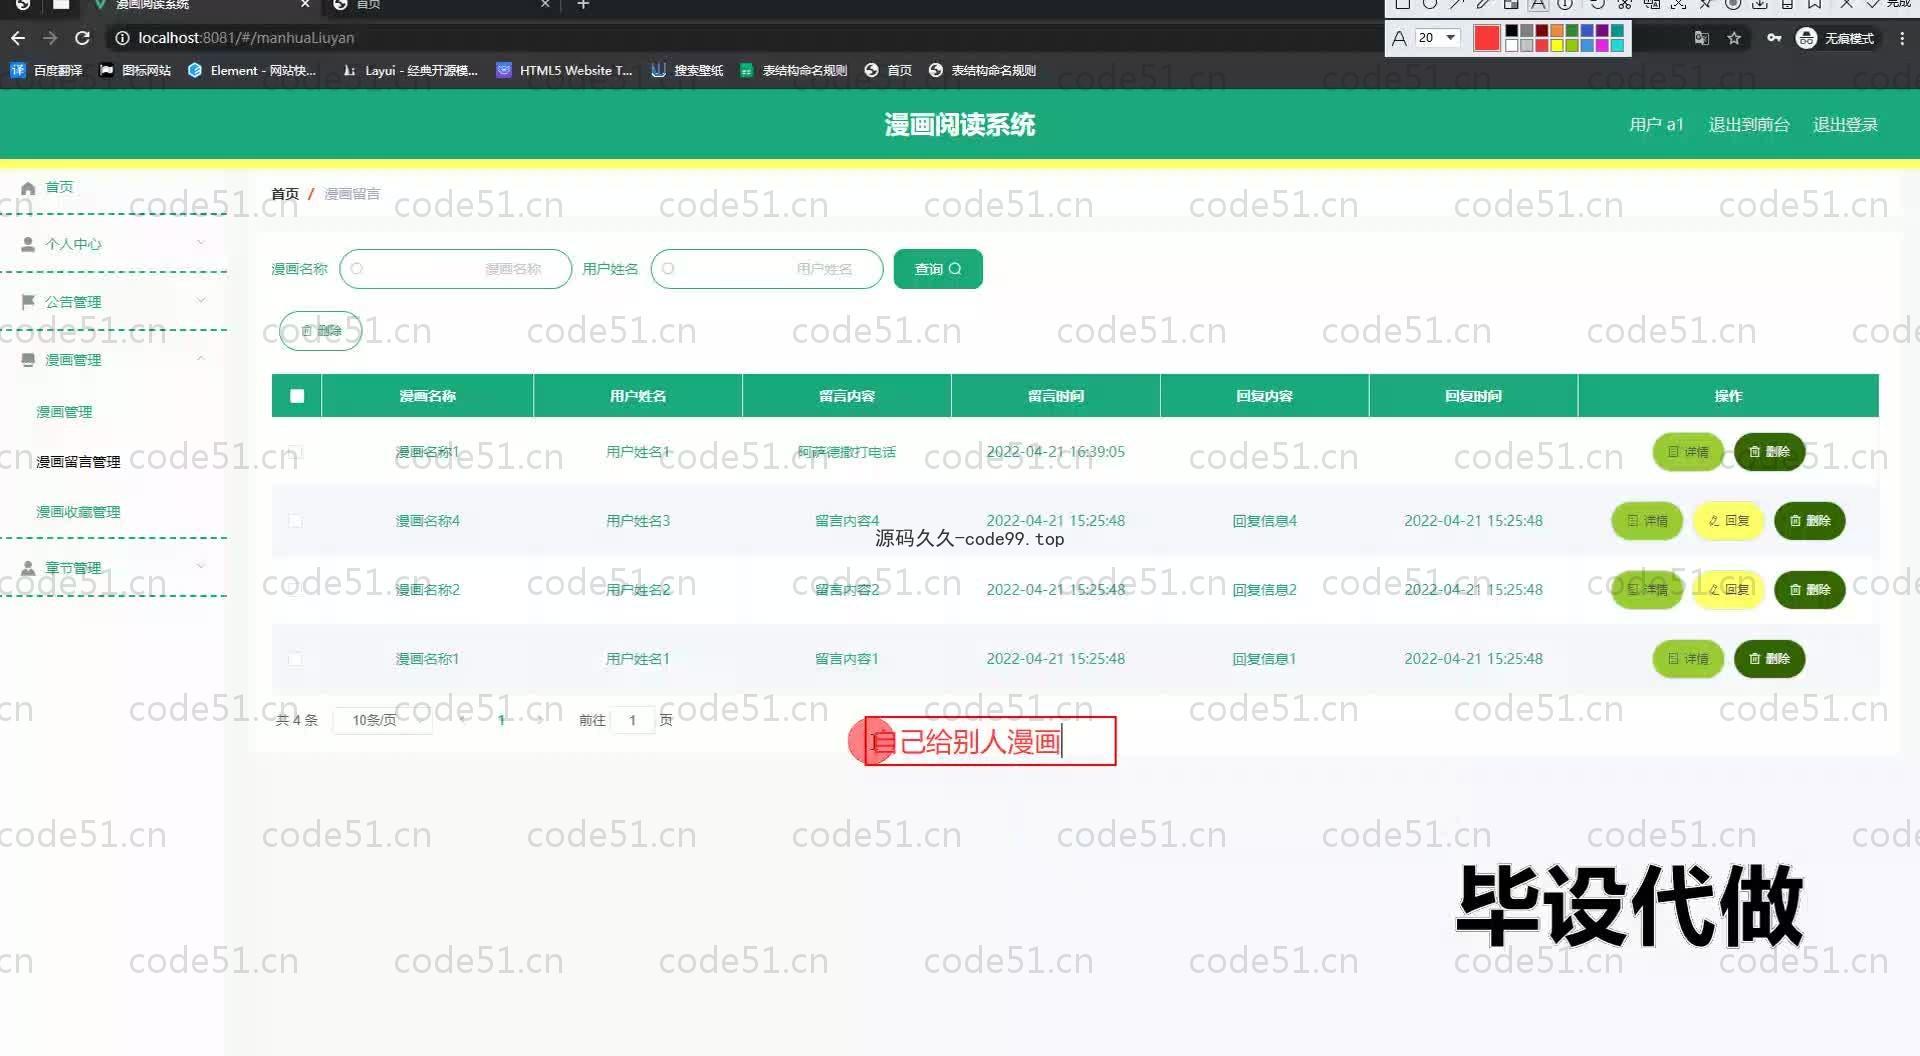1920x1056 pixels.
Task: Bookmark this page with star icon
Action: 1734,38
